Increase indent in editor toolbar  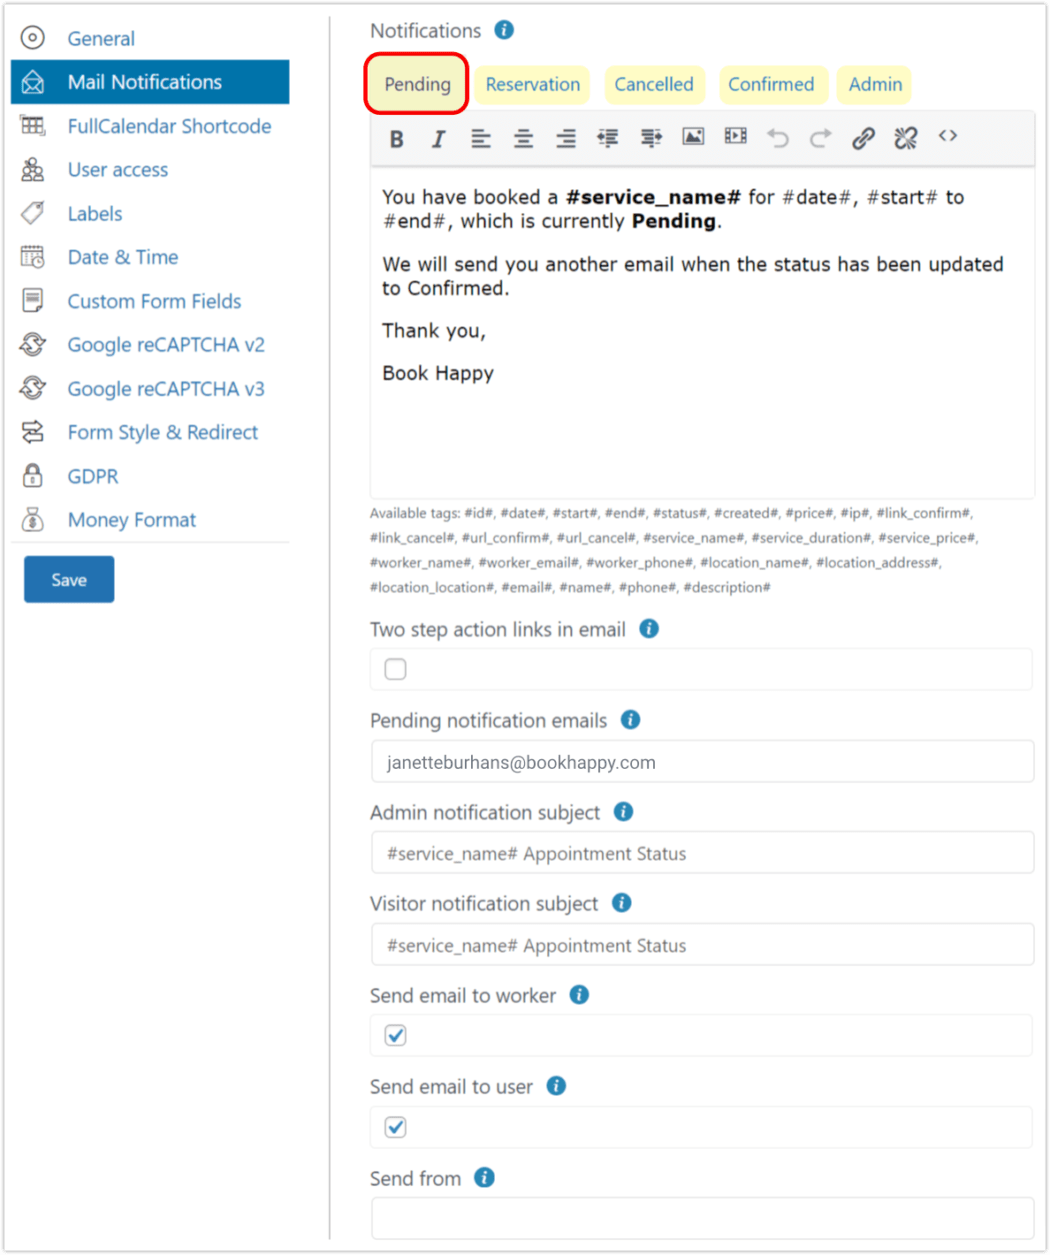[651, 138]
